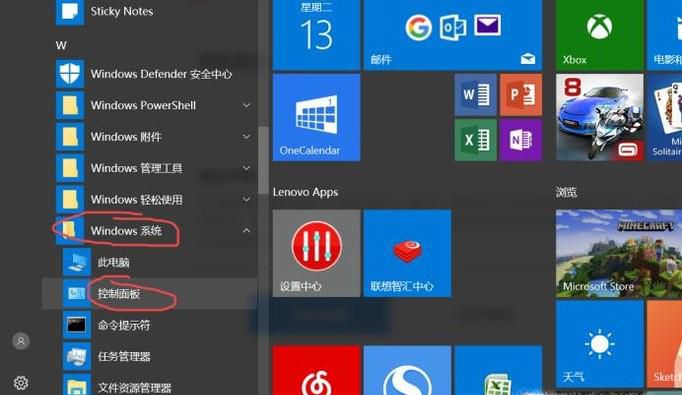Click the Windows 附件 folder icon
The width and height of the screenshot is (682, 395).
70,137
